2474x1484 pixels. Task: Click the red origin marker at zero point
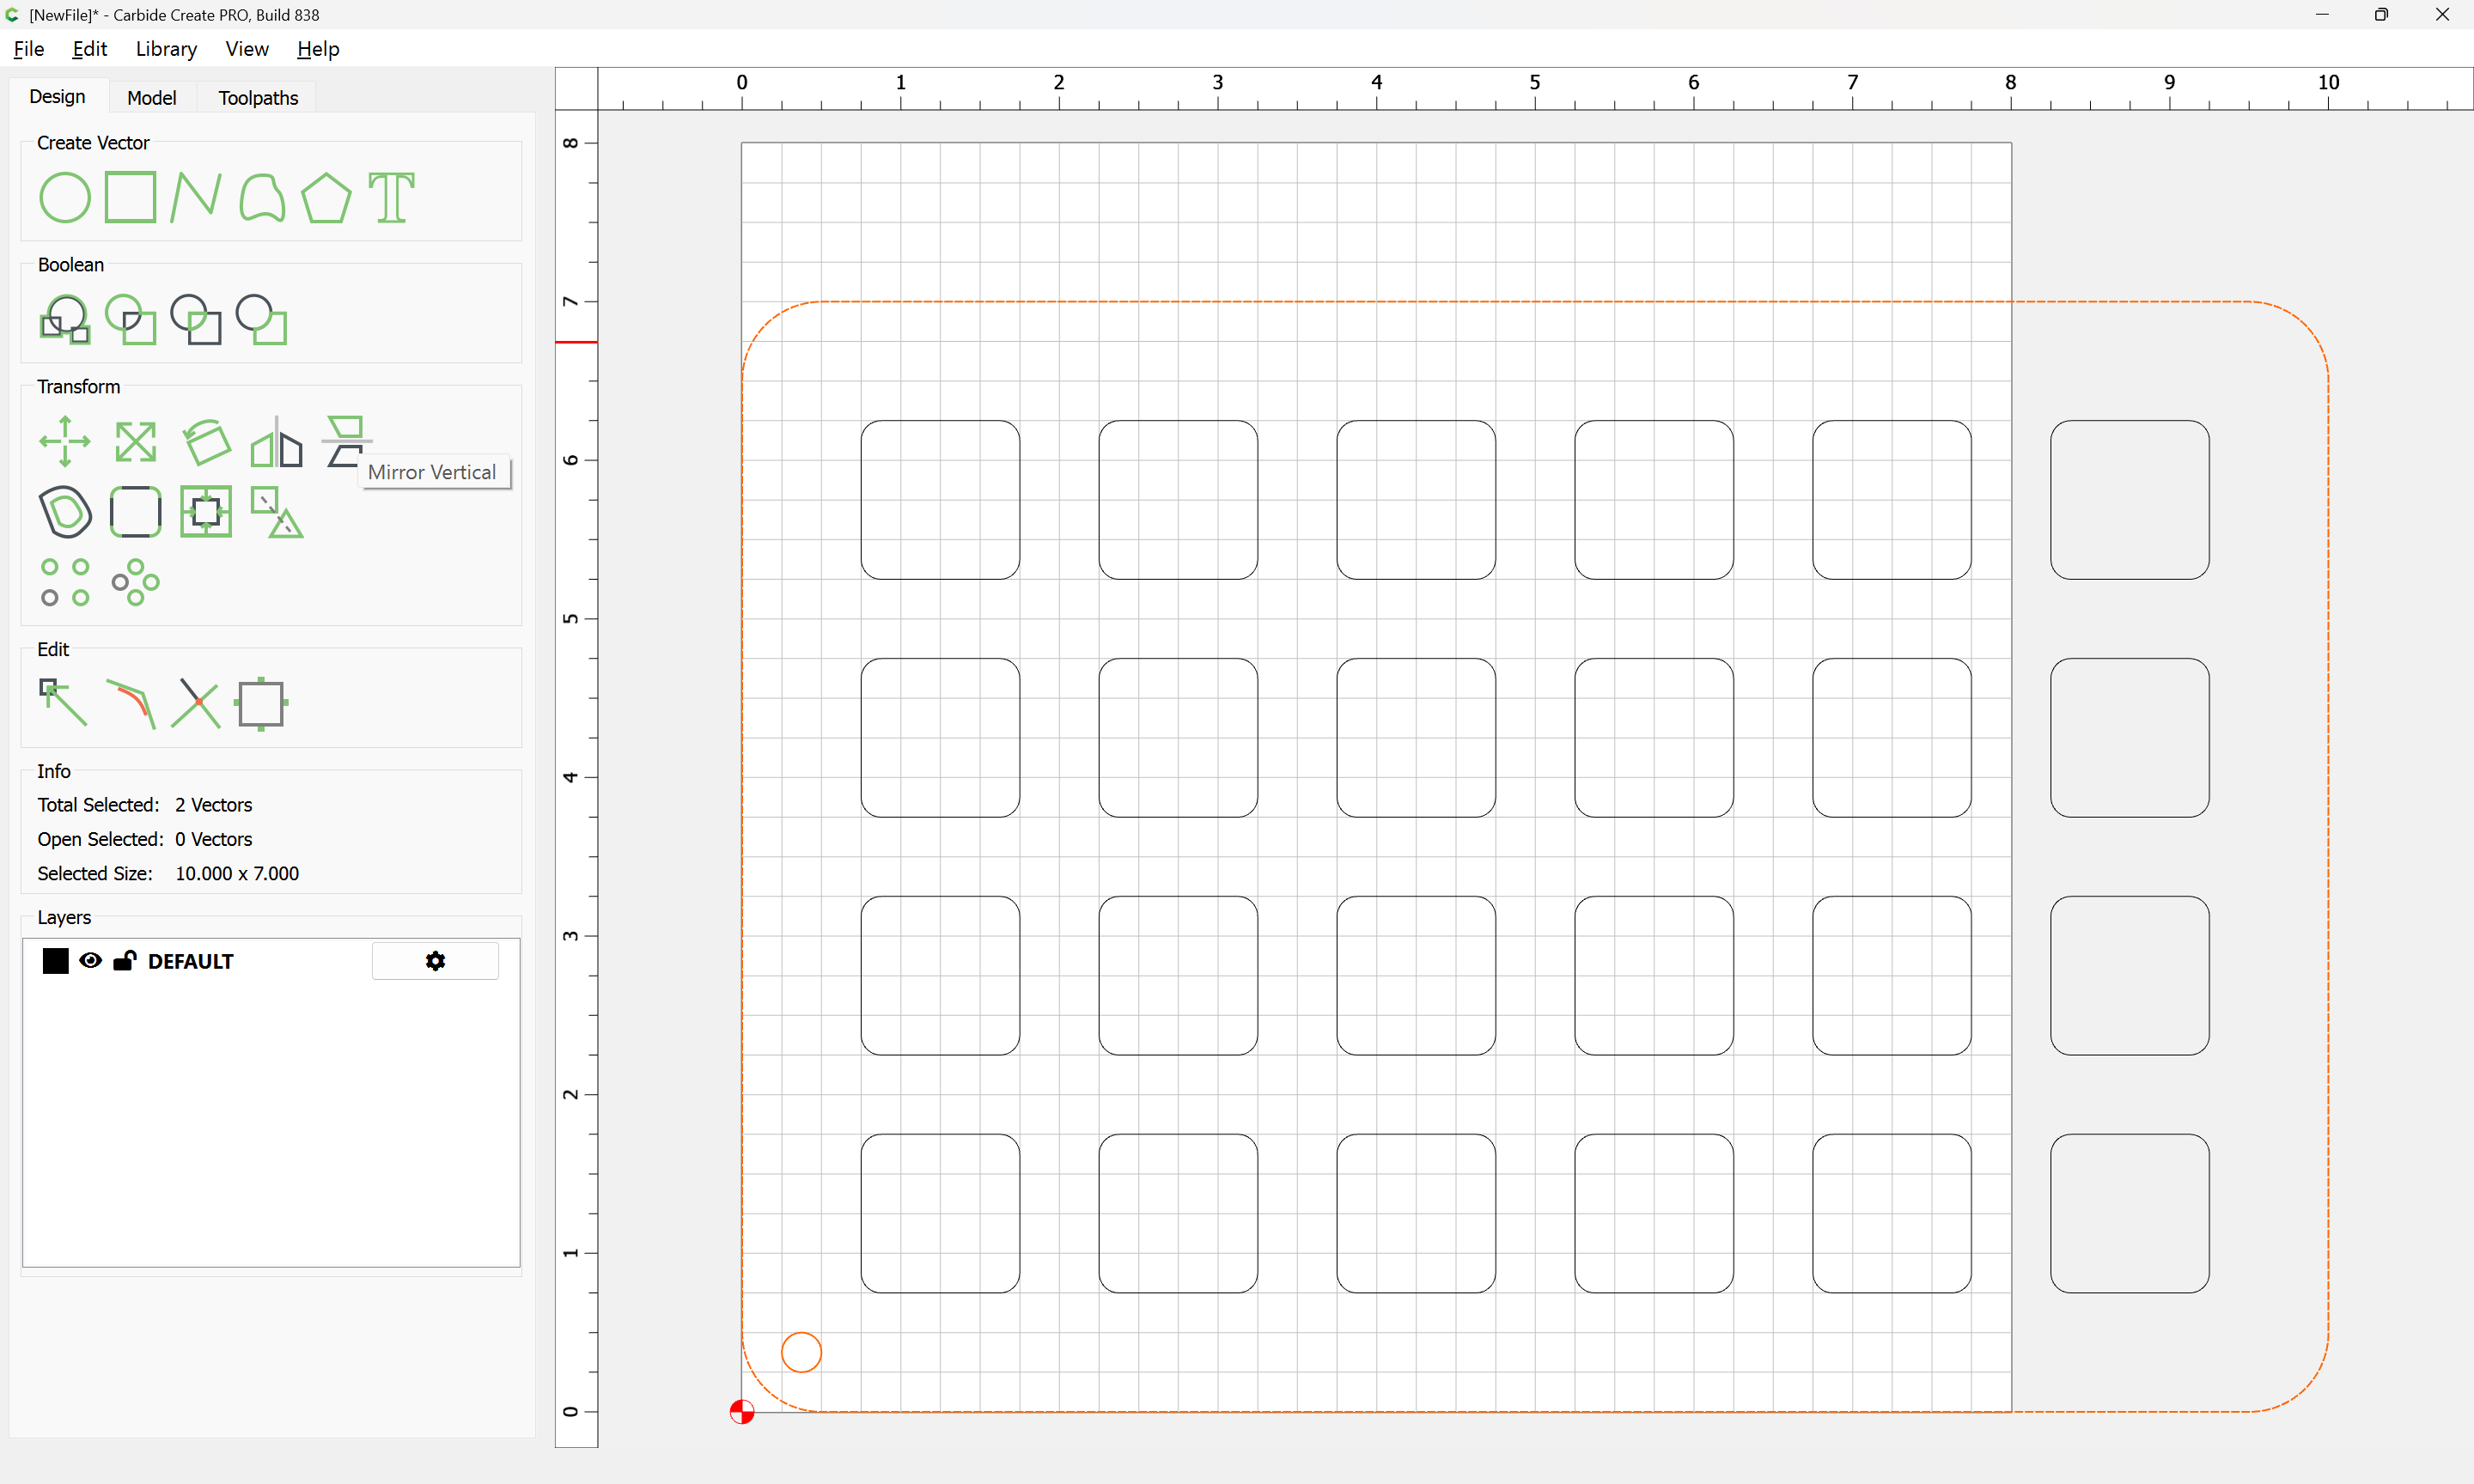741,1411
